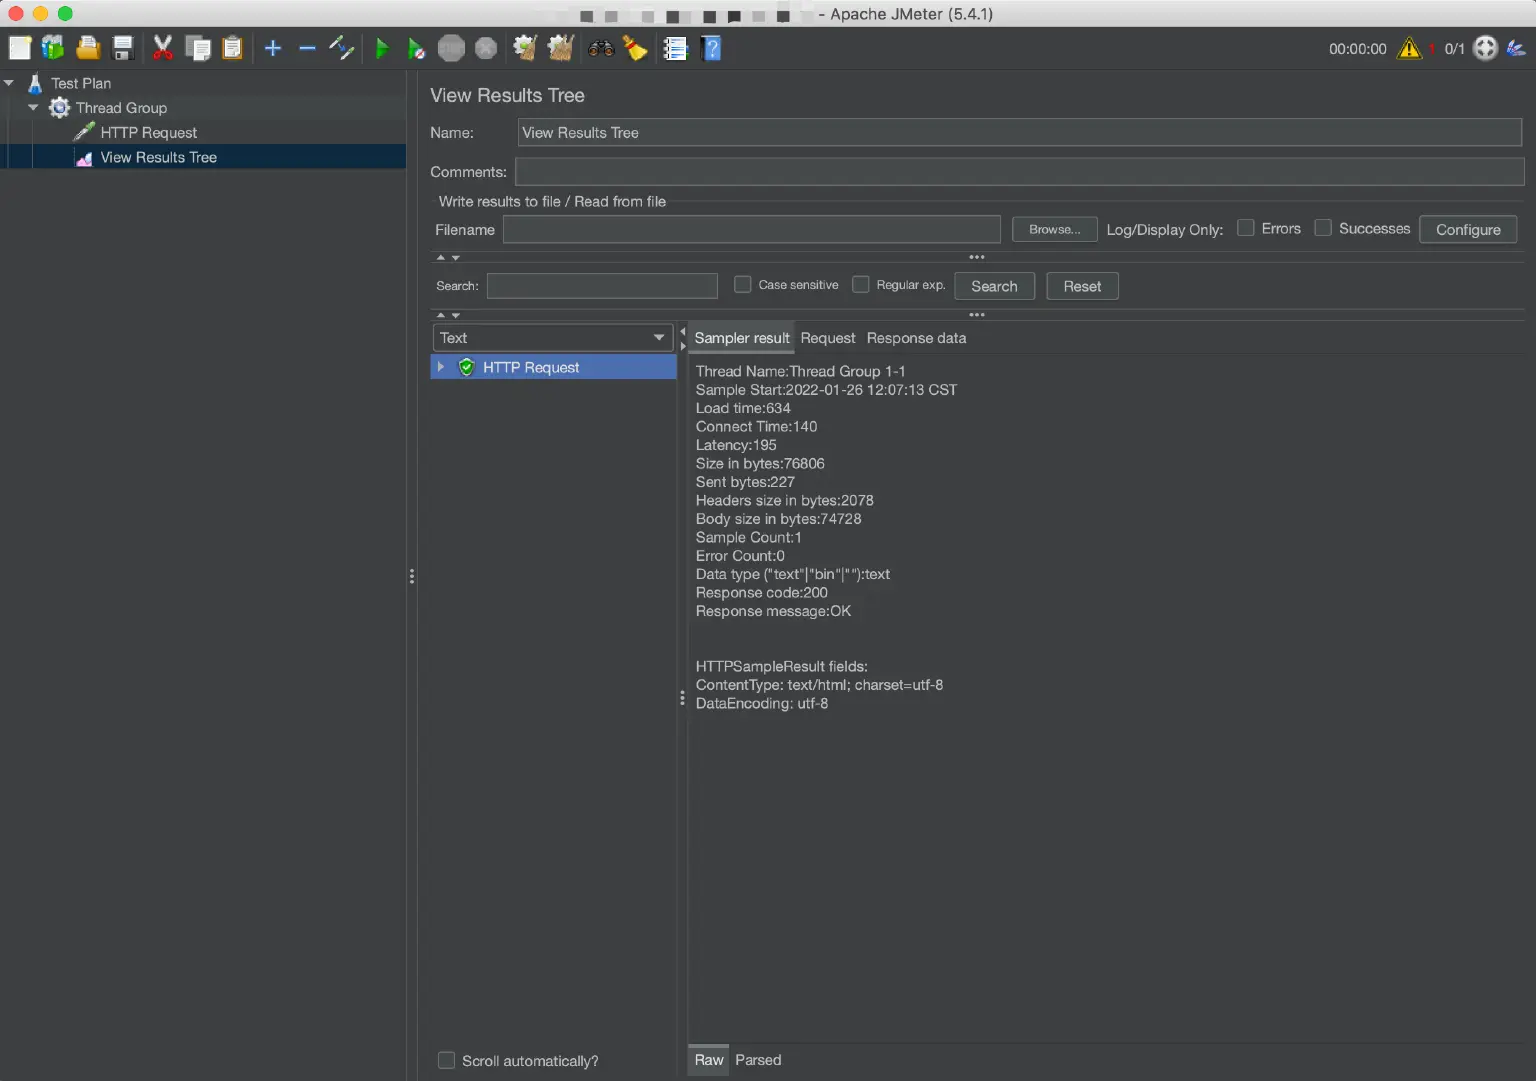Viewport: 1536px width, 1081px height.
Task: Enable the Errors only checkbox
Action: 1246,228
